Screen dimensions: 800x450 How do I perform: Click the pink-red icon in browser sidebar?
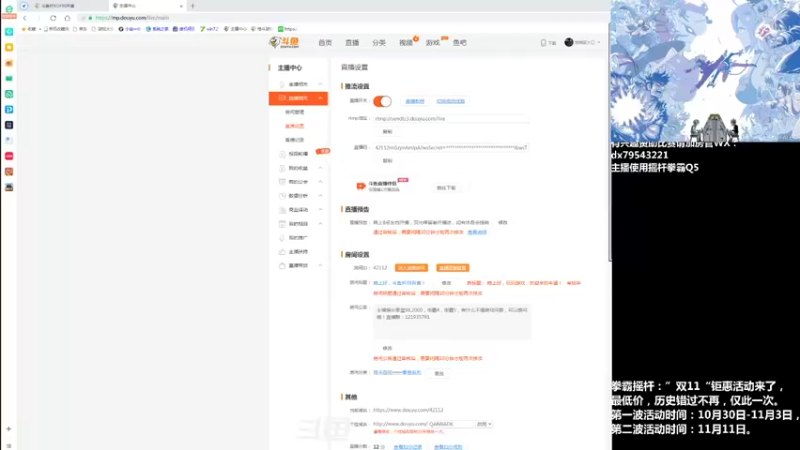pyautogui.click(x=9, y=156)
